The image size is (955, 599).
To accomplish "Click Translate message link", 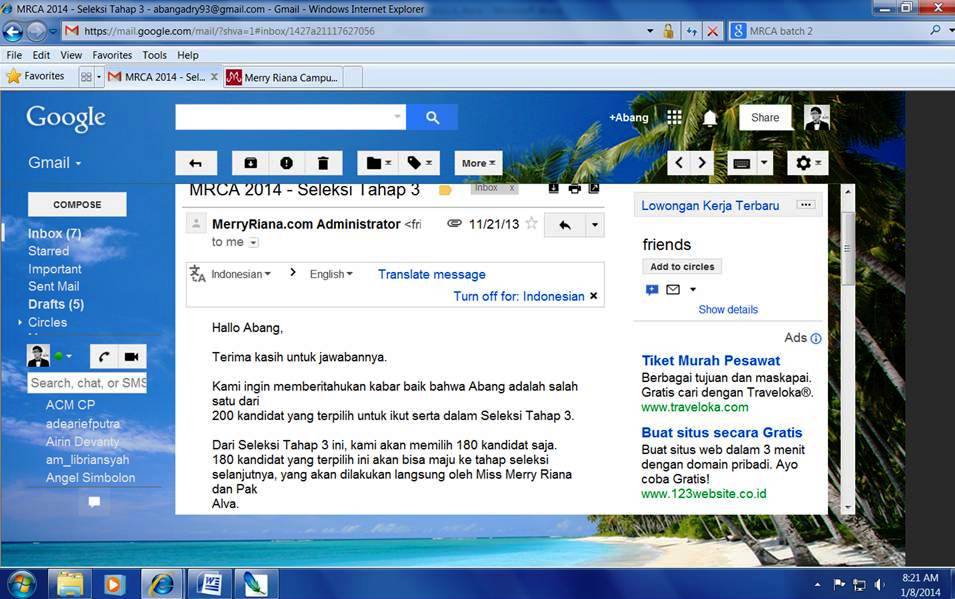I will pyautogui.click(x=432, y=274).
